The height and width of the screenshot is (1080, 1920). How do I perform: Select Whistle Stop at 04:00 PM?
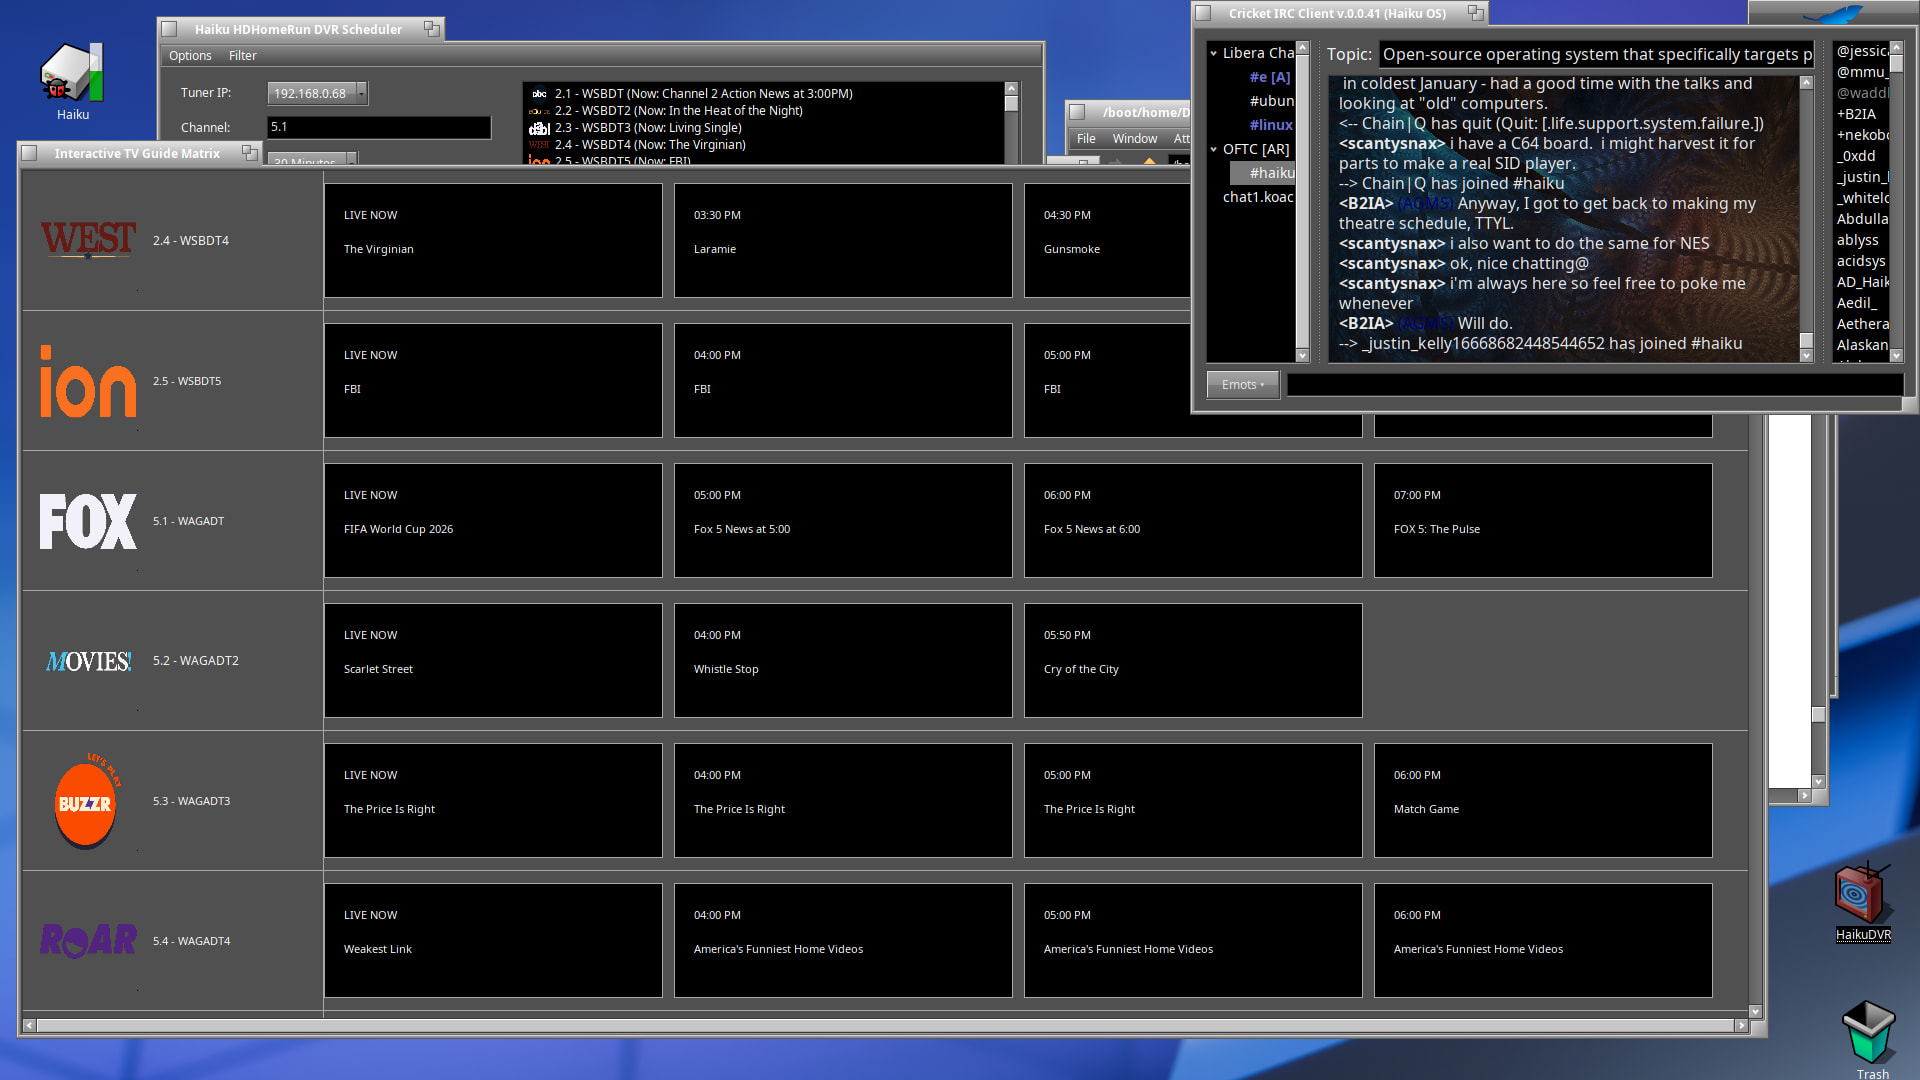(x=843, y=660)
